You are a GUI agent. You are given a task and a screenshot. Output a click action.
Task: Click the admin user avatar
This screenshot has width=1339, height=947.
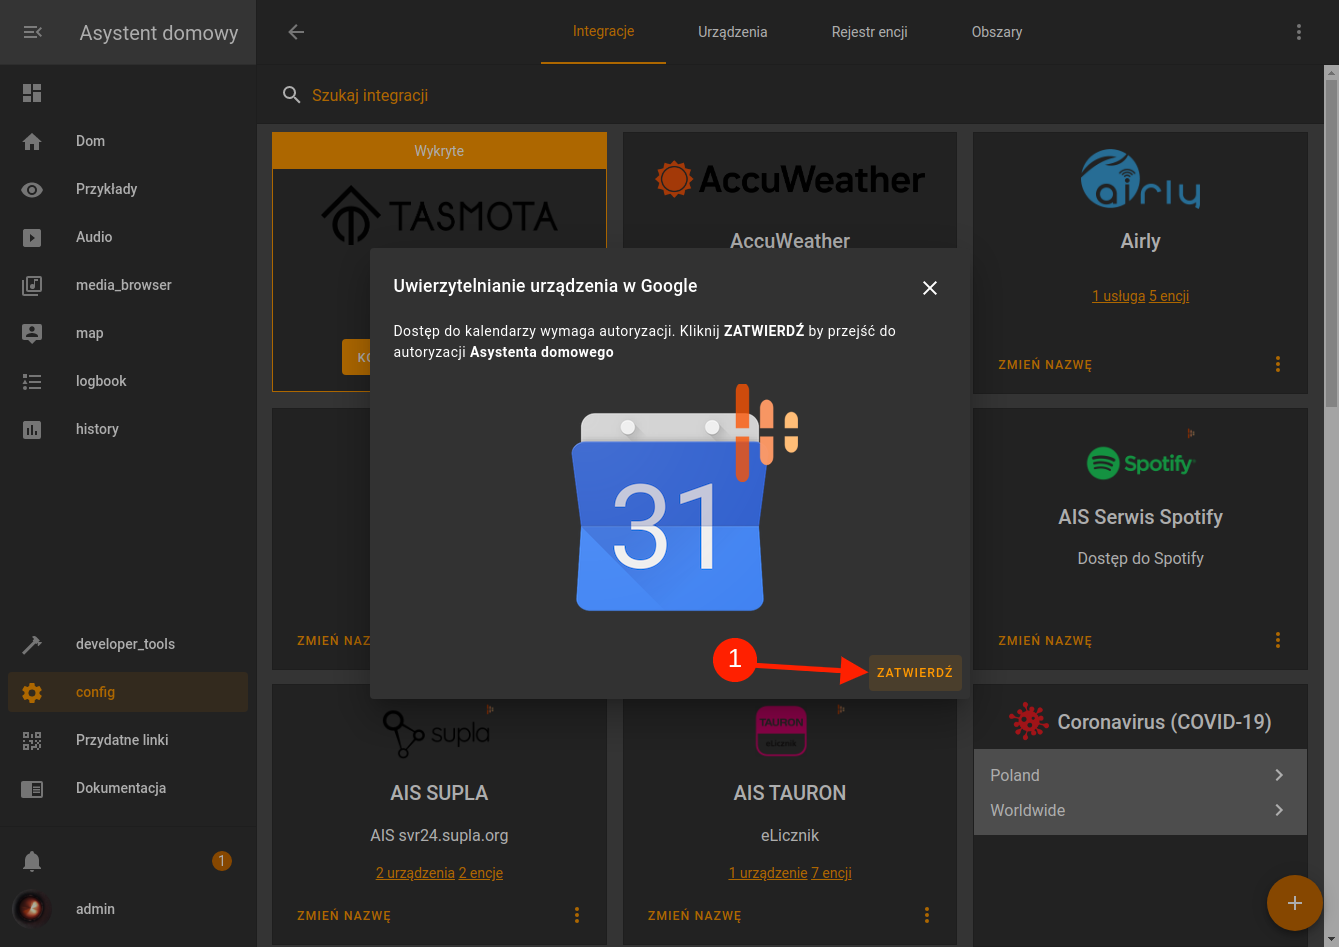pos(32,909)
